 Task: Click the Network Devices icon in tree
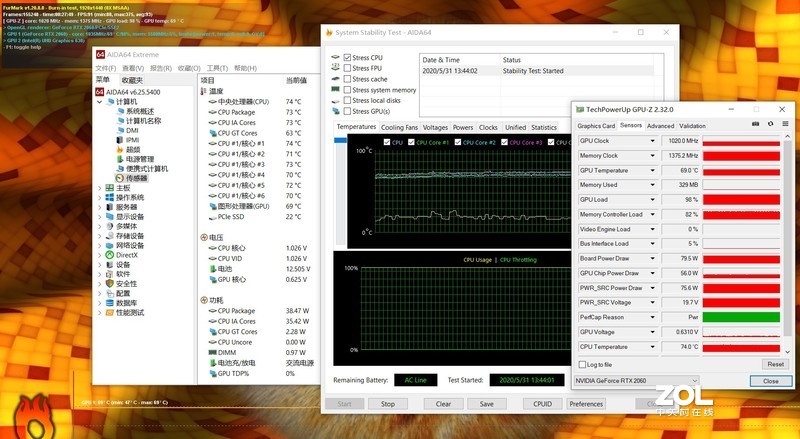[110, 246]
